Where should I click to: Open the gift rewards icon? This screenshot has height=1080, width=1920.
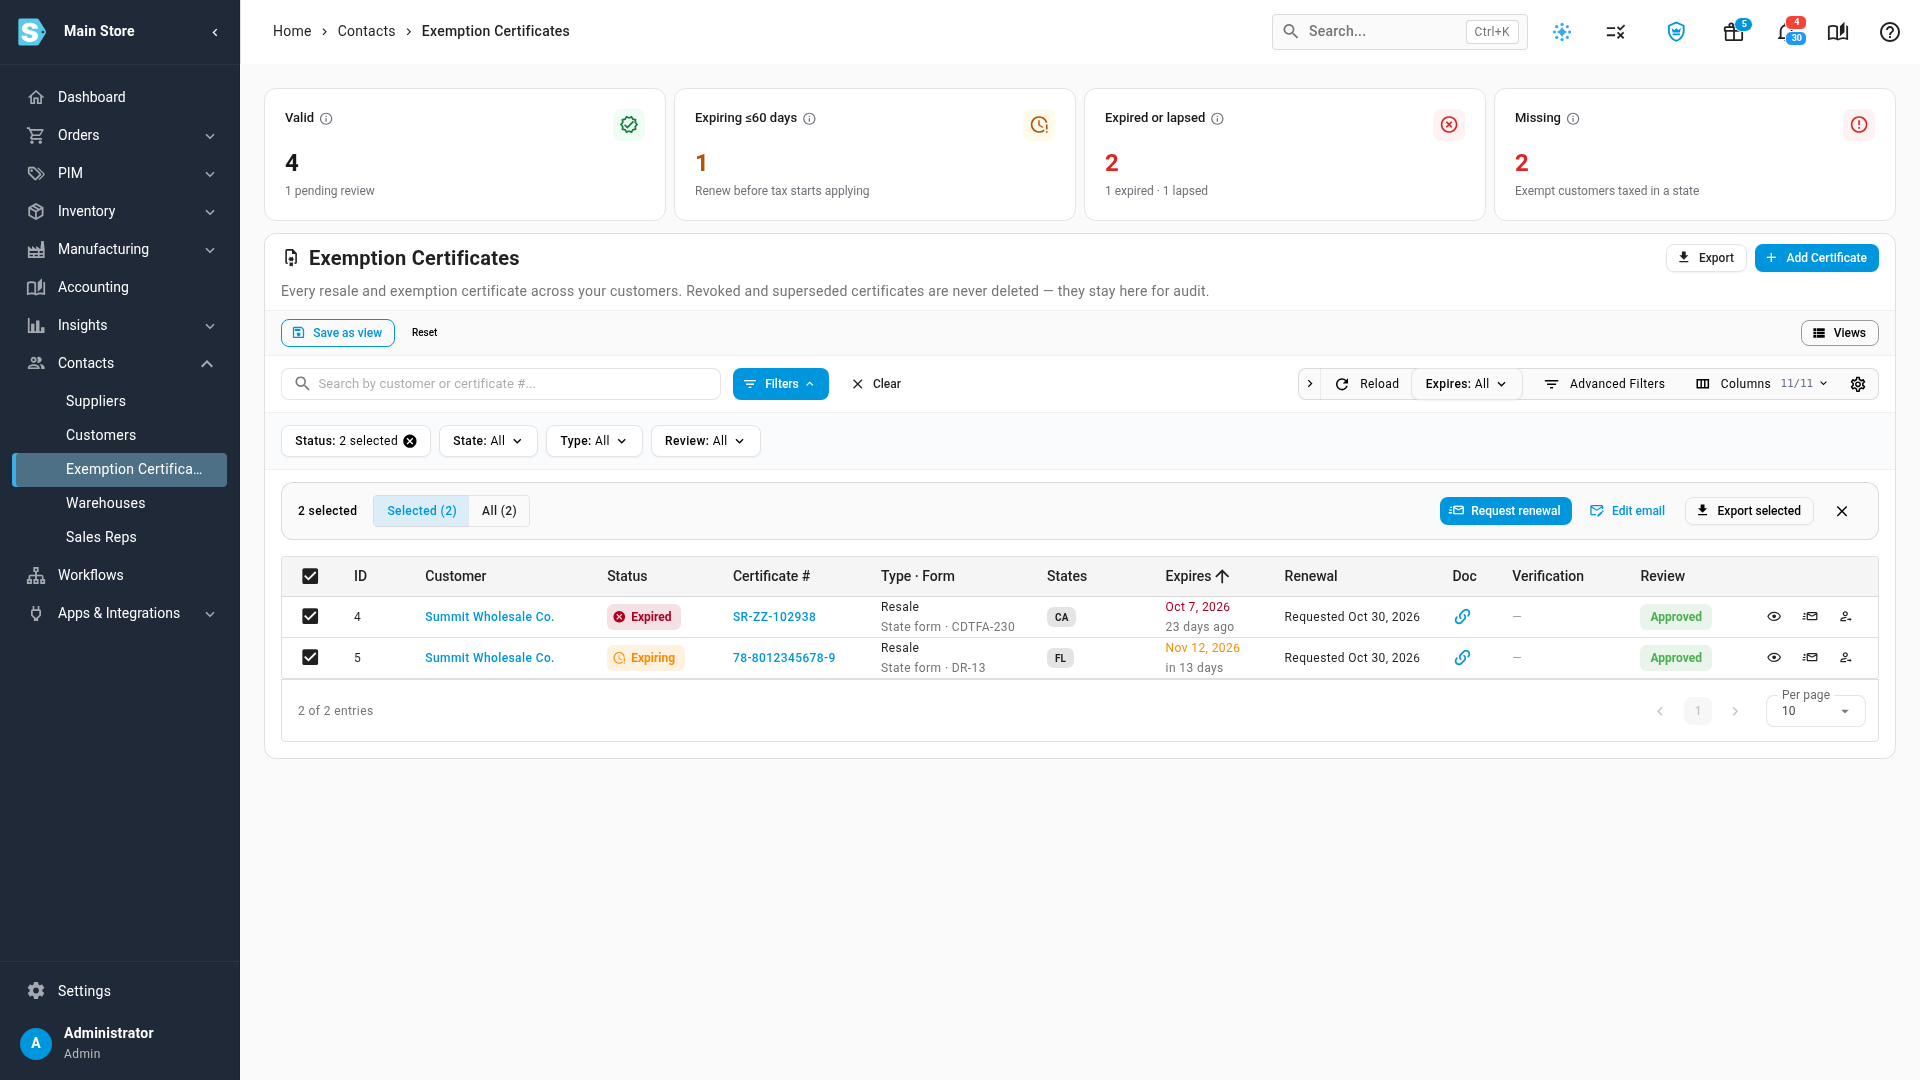(1733, 32)
